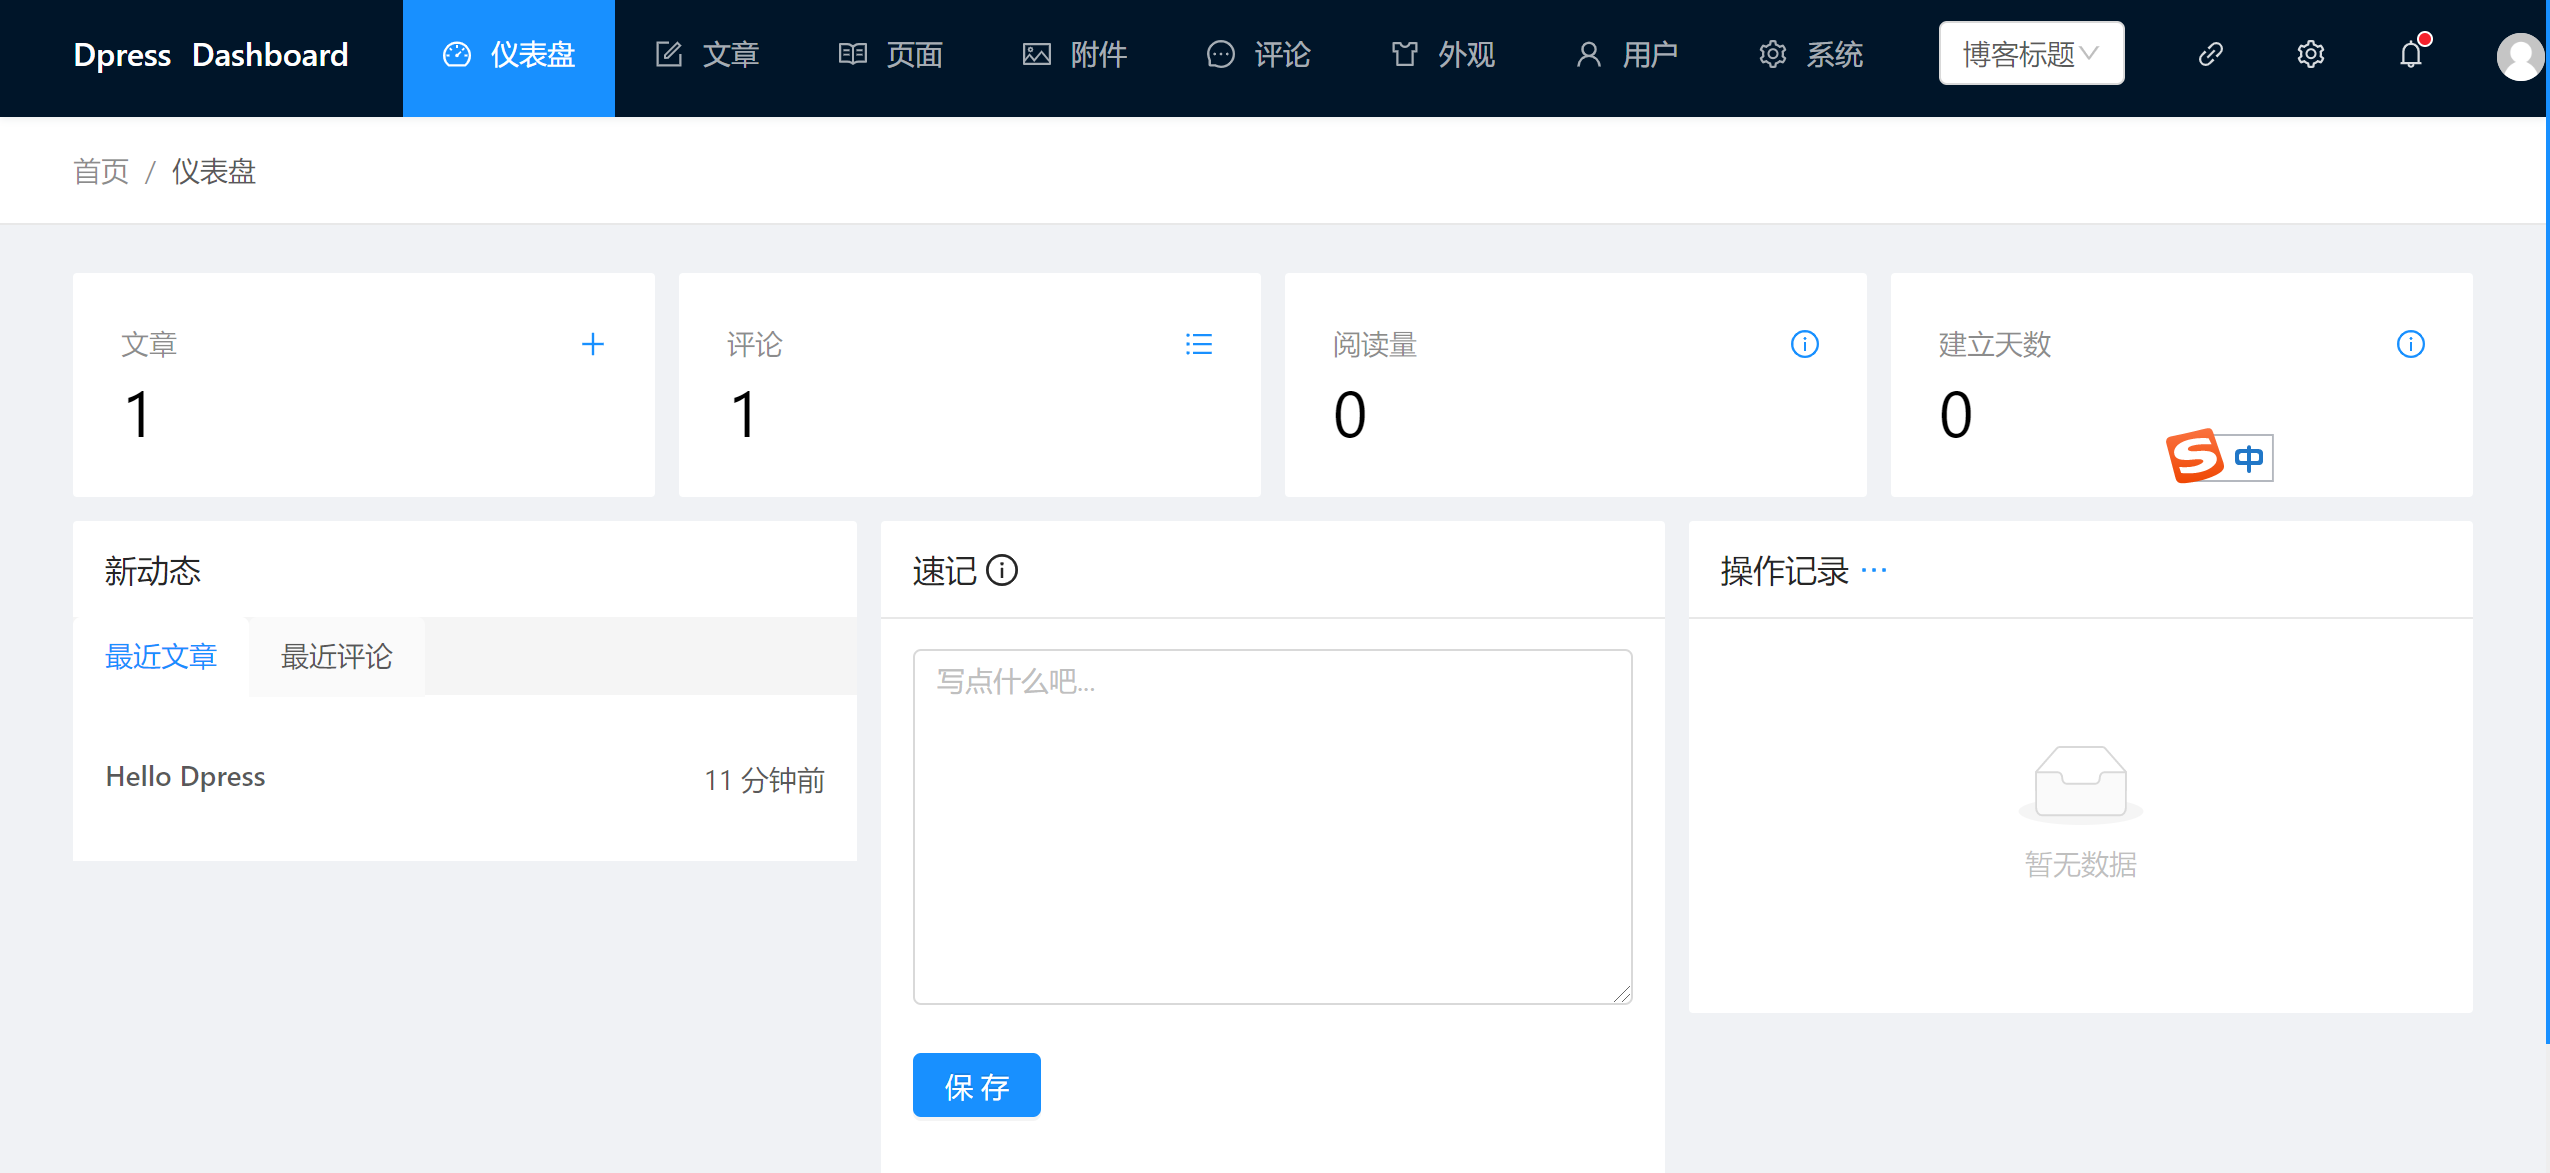
Task: Open comment list icon in 评论 card
Action: click(x=1198, y=345)
